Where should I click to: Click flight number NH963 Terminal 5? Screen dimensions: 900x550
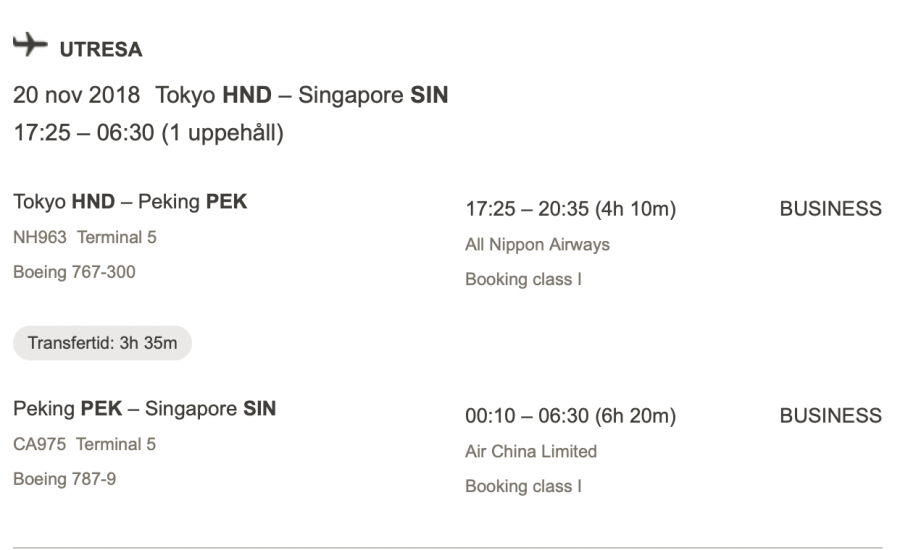coord(85,238)
